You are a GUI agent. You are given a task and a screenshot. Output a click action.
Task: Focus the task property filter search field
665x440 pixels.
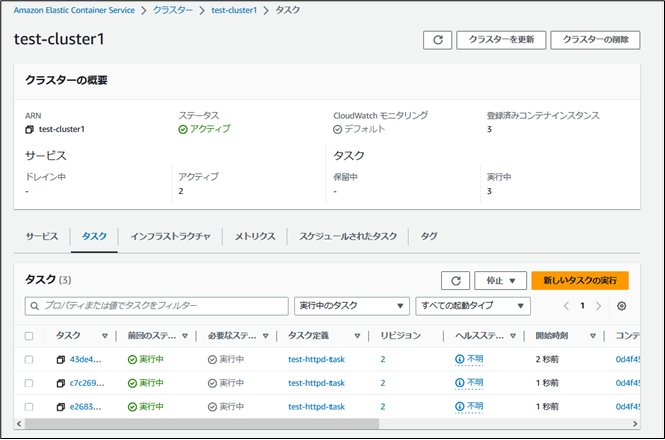pos(156,306)
